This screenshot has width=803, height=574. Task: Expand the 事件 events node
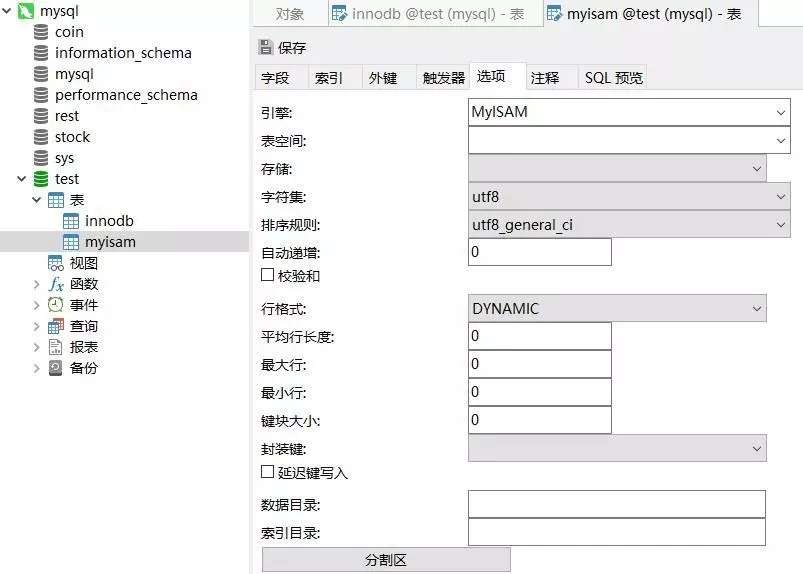[x=36, y=305]
